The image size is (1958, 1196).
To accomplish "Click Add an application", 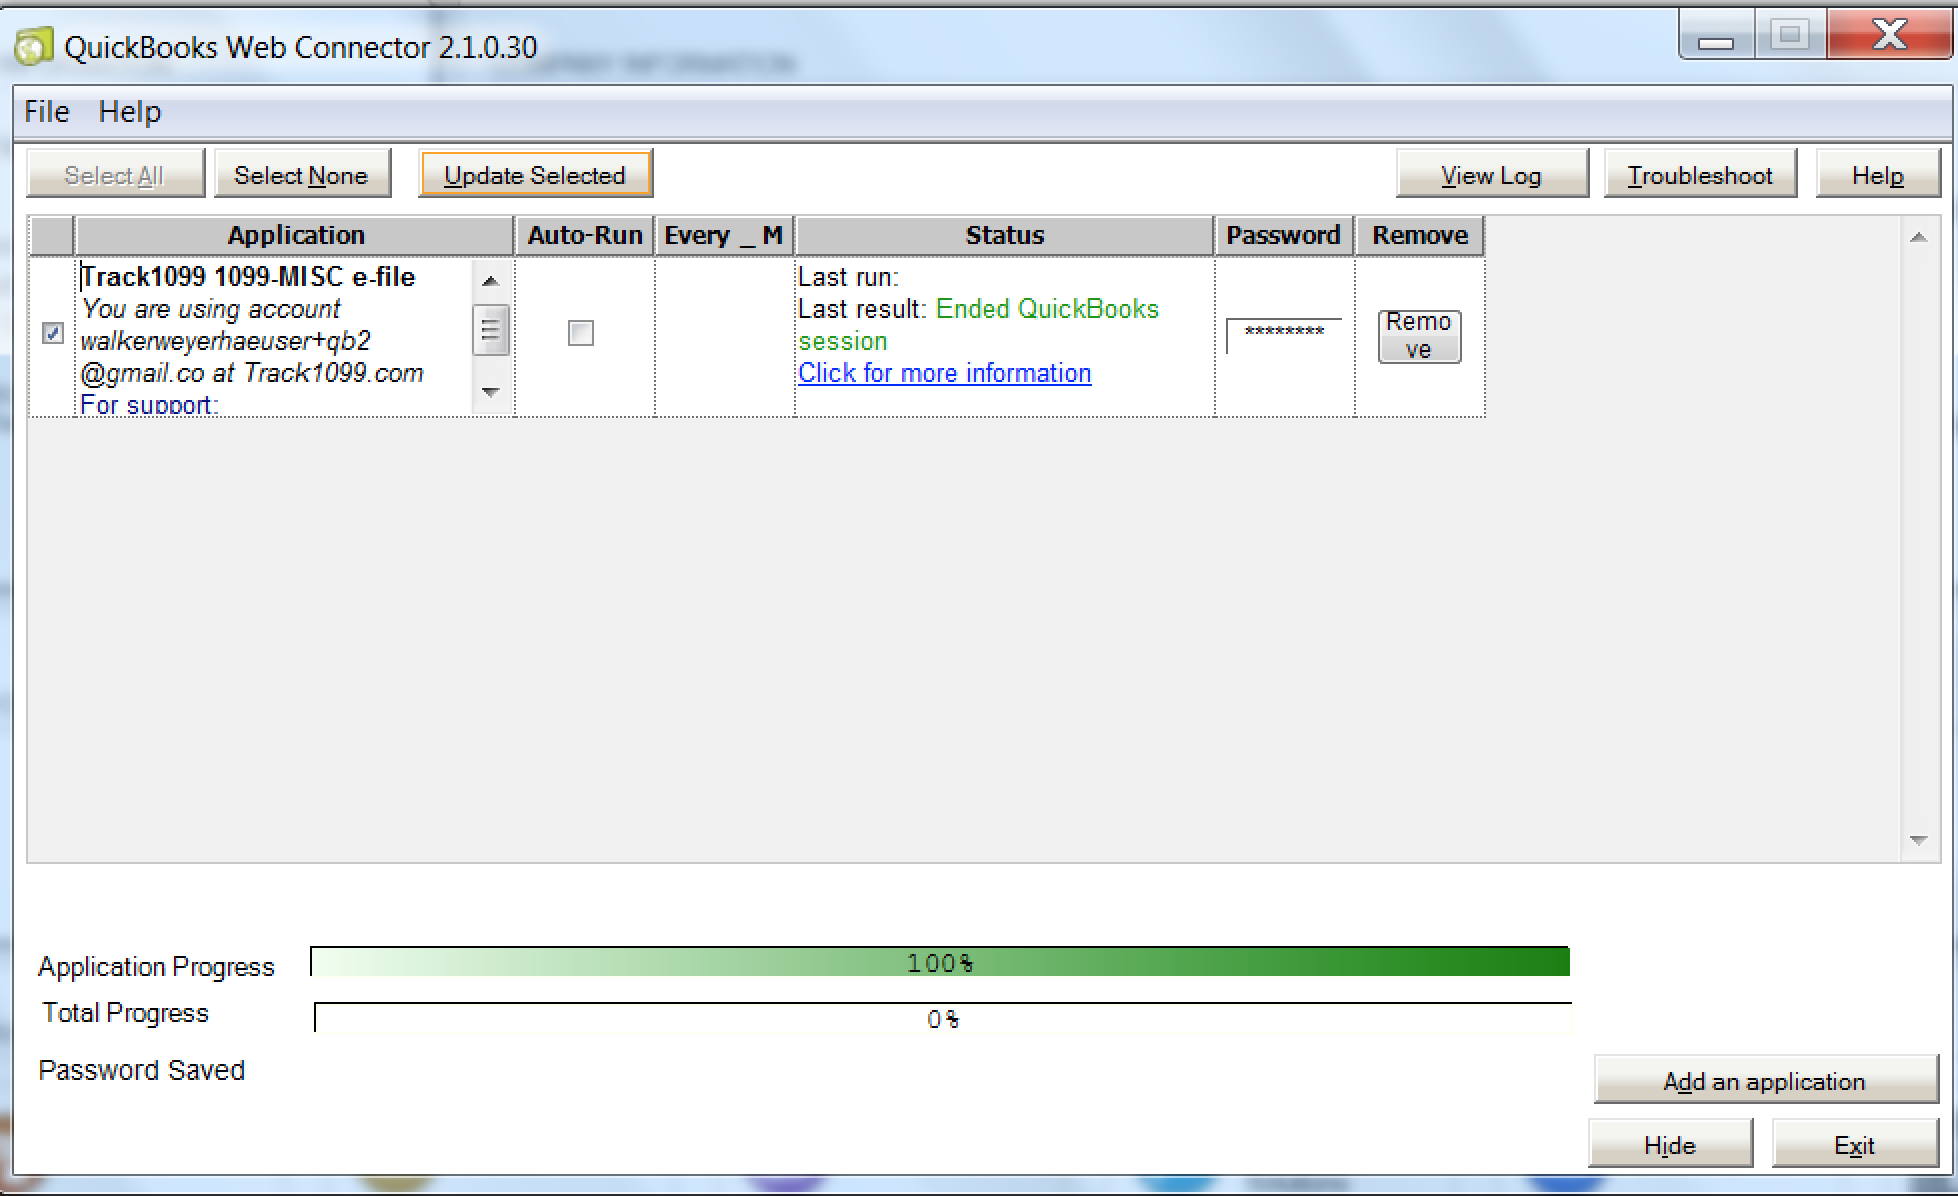I will tap(1765, 1081).
